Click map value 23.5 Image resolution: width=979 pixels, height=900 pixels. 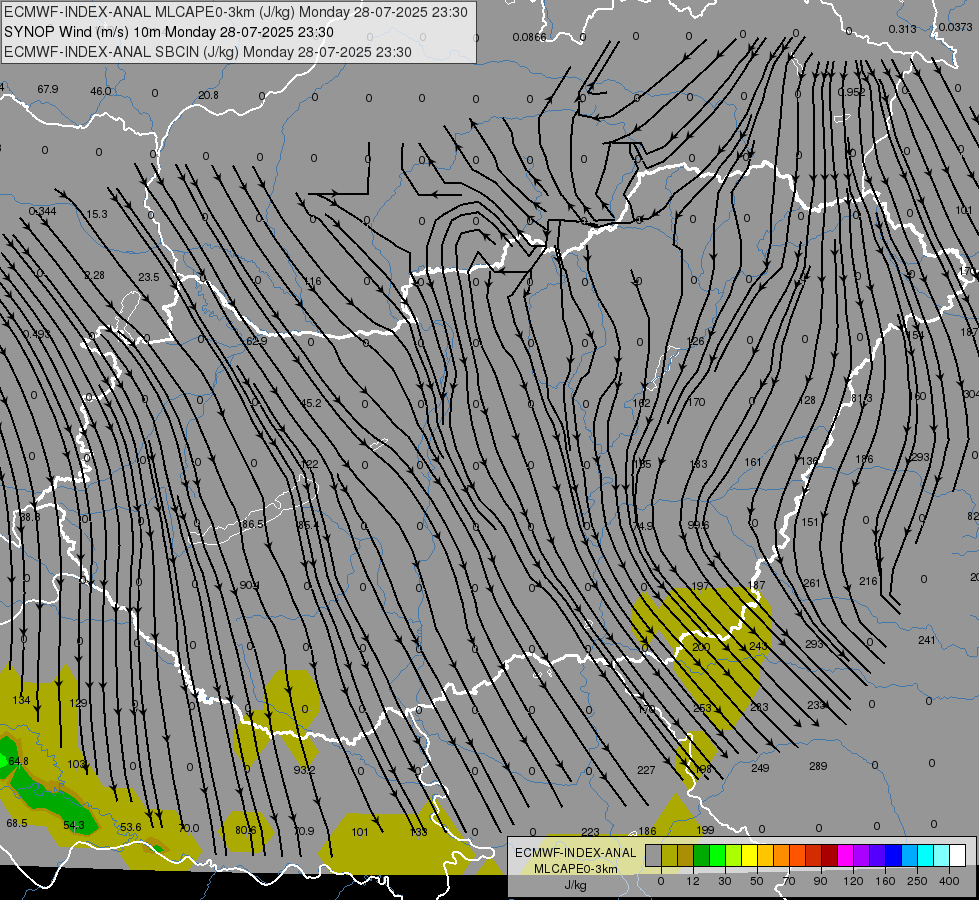click(149, 277)
